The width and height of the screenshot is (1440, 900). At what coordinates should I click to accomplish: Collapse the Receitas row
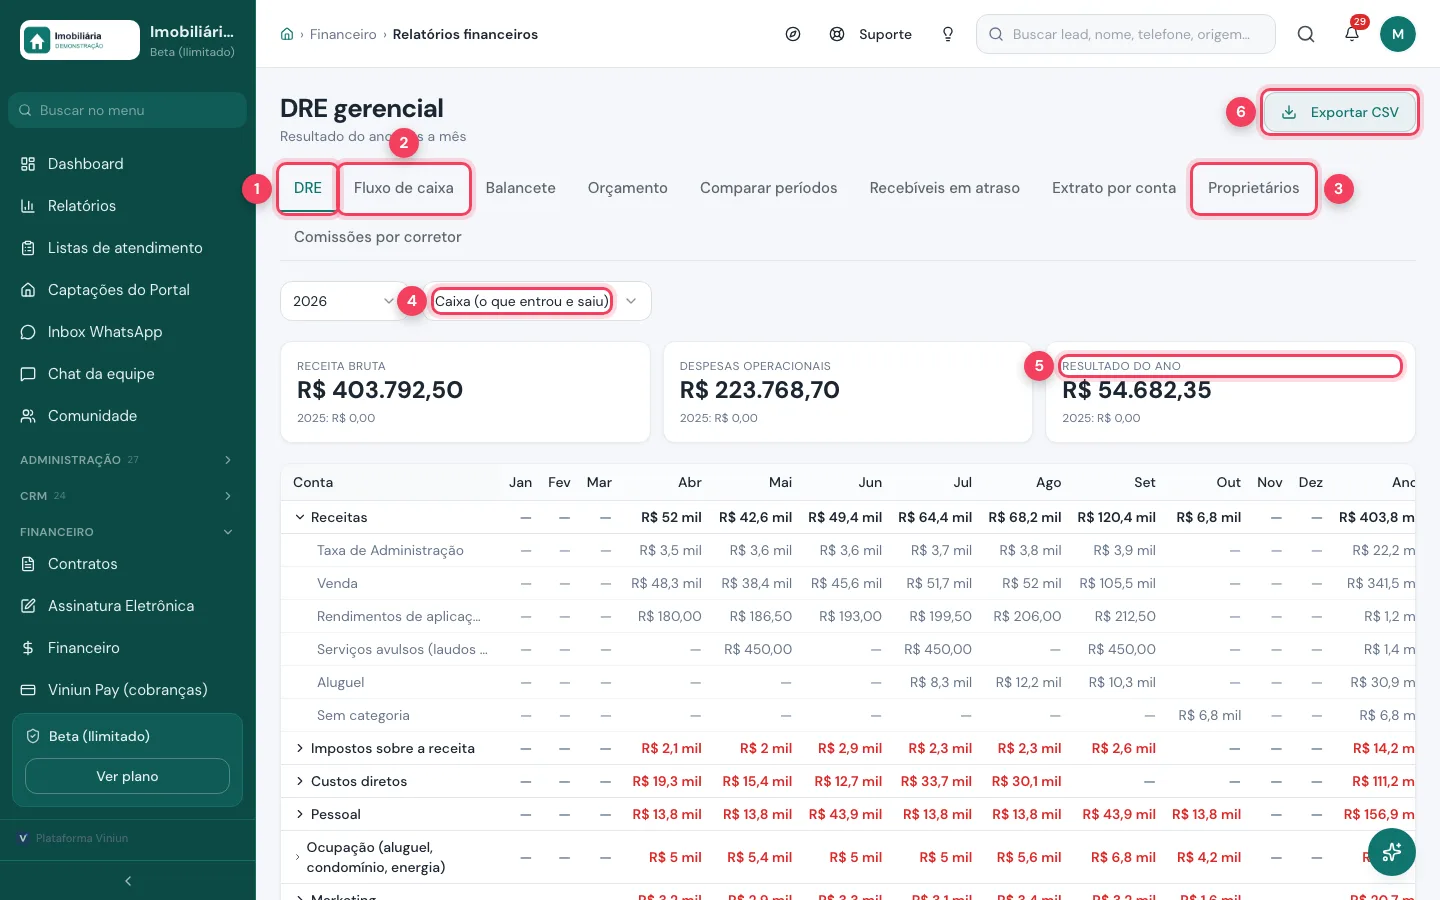[x=300, y=517]
